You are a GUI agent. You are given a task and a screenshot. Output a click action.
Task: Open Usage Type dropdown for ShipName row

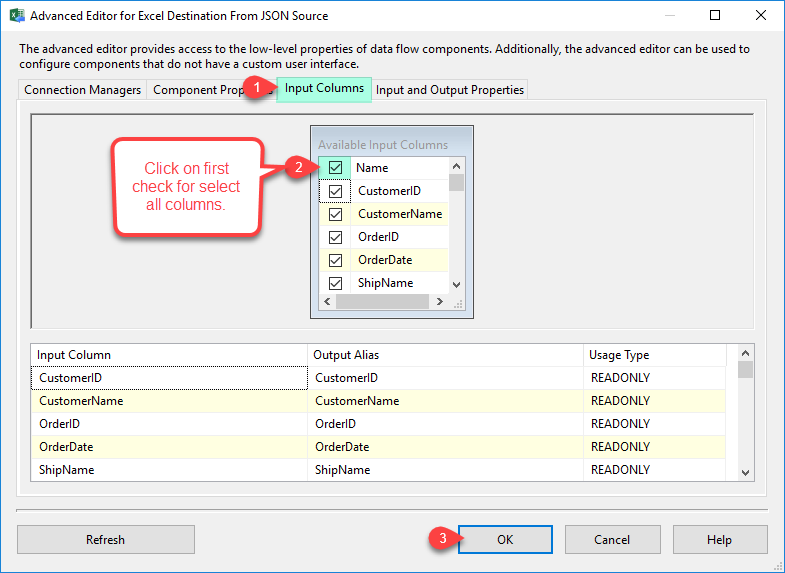654,470
